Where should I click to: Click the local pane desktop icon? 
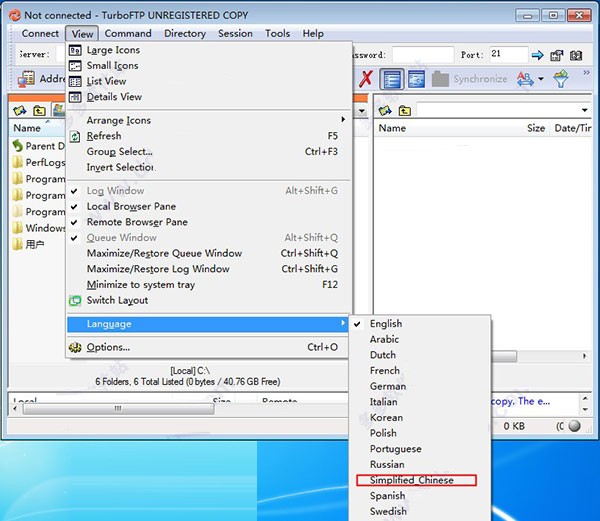click(59, 110)
